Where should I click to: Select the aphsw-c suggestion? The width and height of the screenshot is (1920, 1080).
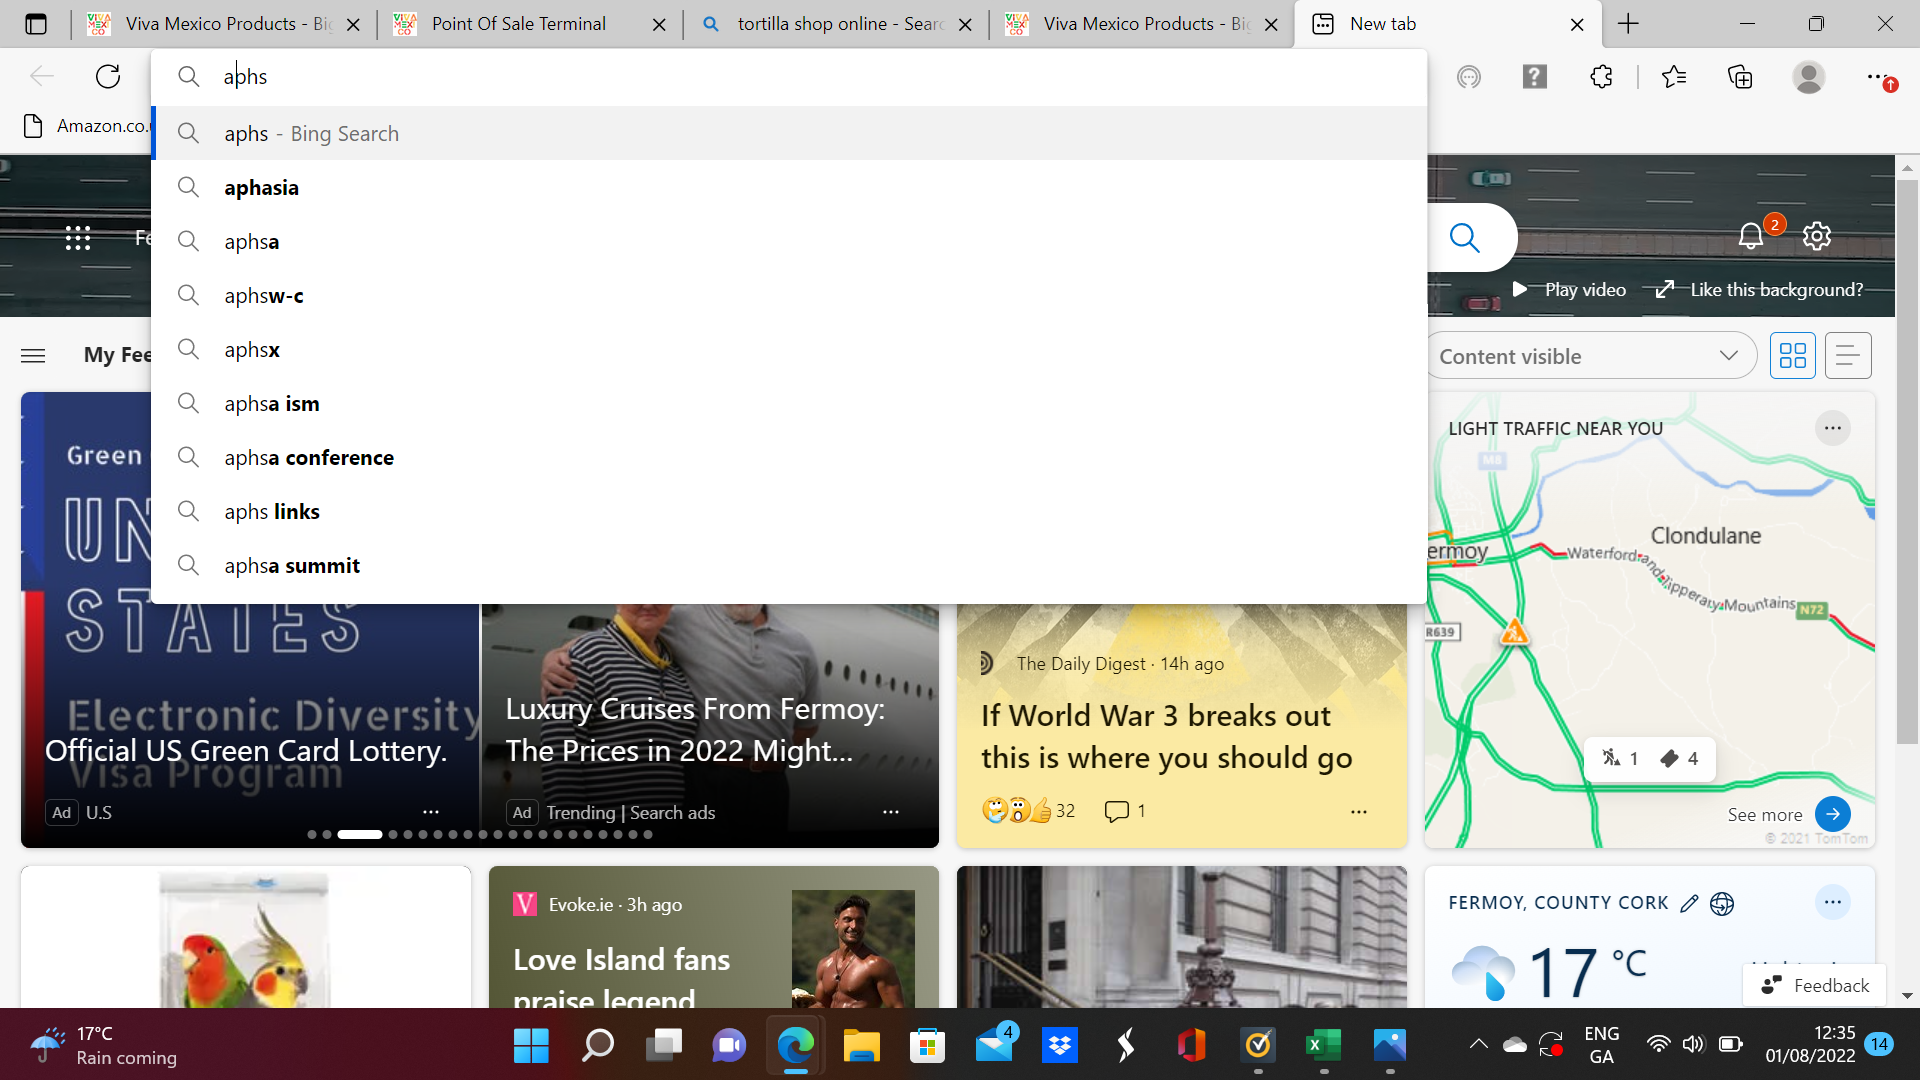[x=789, y=295]
